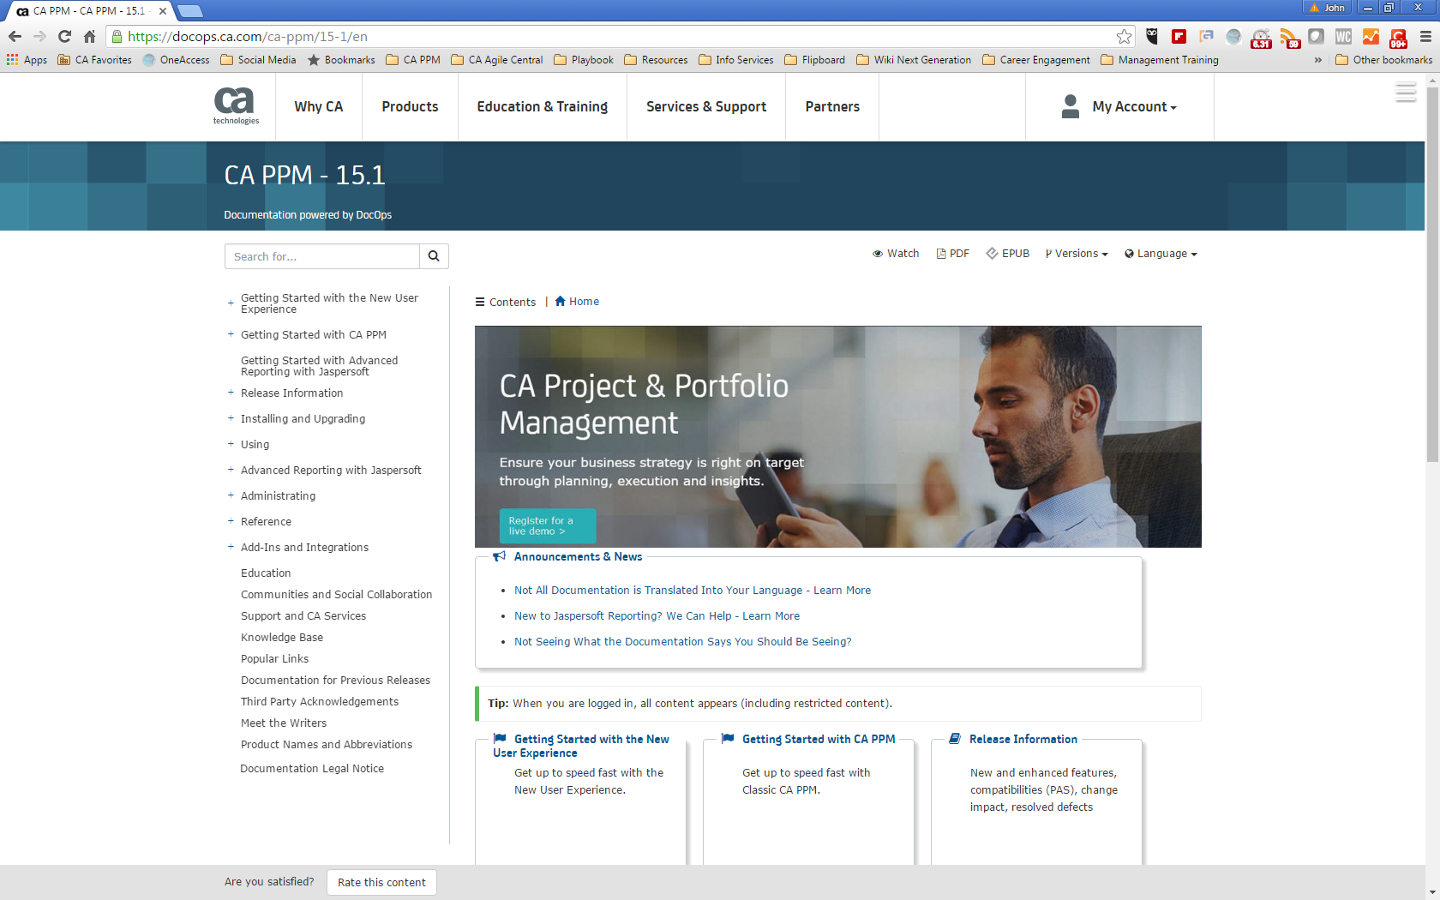Click the search magnifier button
1440x900 pixels.
point(434,256)
